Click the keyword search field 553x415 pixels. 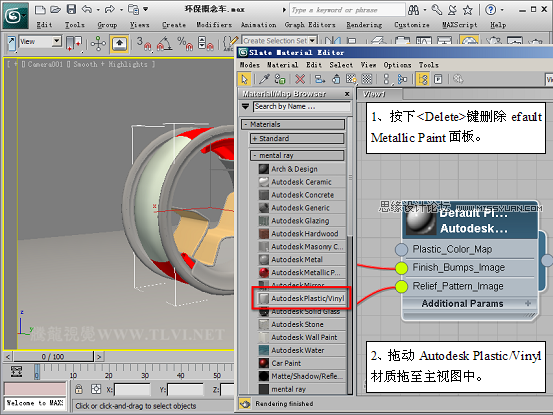pos(347,10)
